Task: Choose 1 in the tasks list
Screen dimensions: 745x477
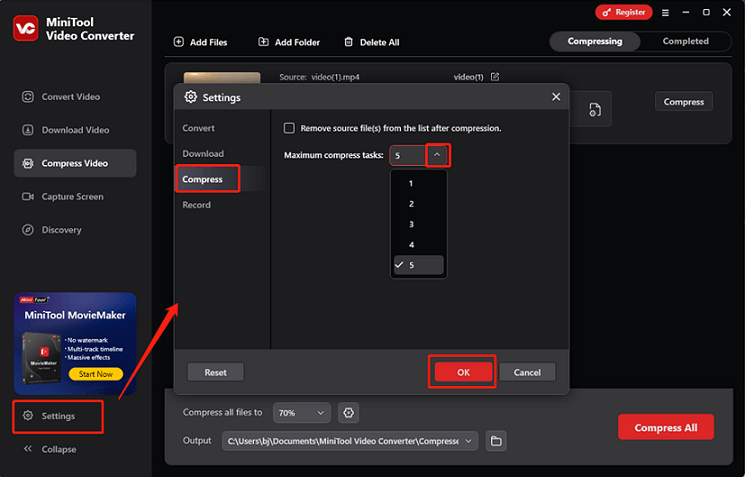Action: click(x=419, y=183)
